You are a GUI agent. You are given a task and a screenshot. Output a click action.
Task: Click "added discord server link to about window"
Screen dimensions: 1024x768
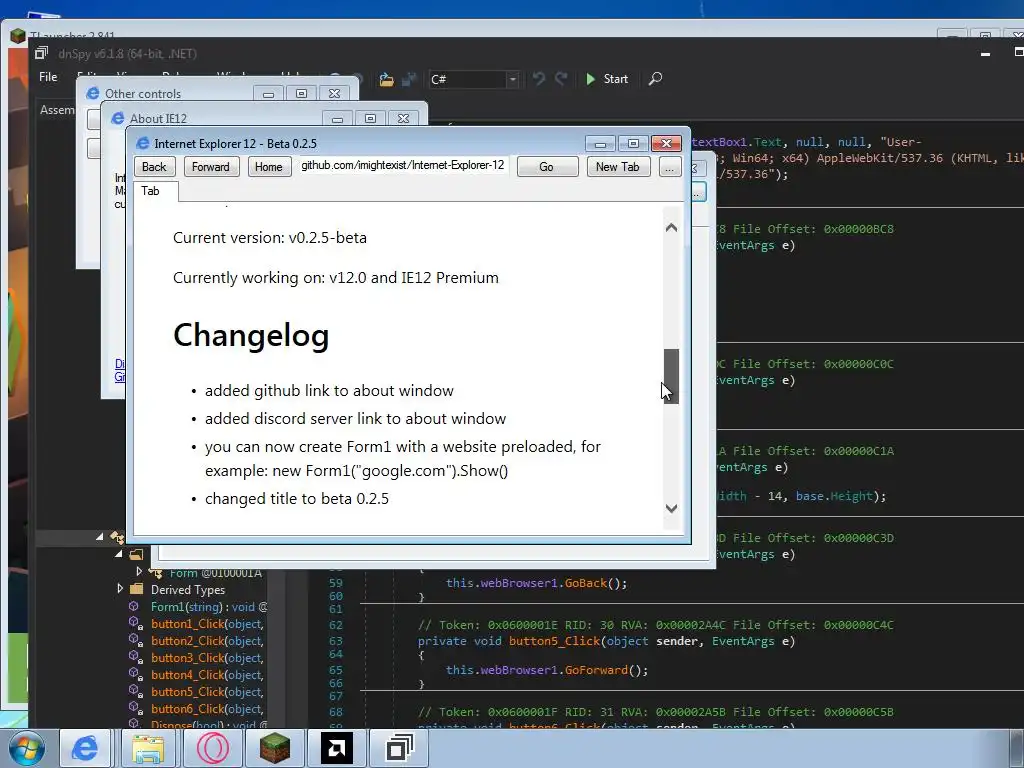pos(355,419)
